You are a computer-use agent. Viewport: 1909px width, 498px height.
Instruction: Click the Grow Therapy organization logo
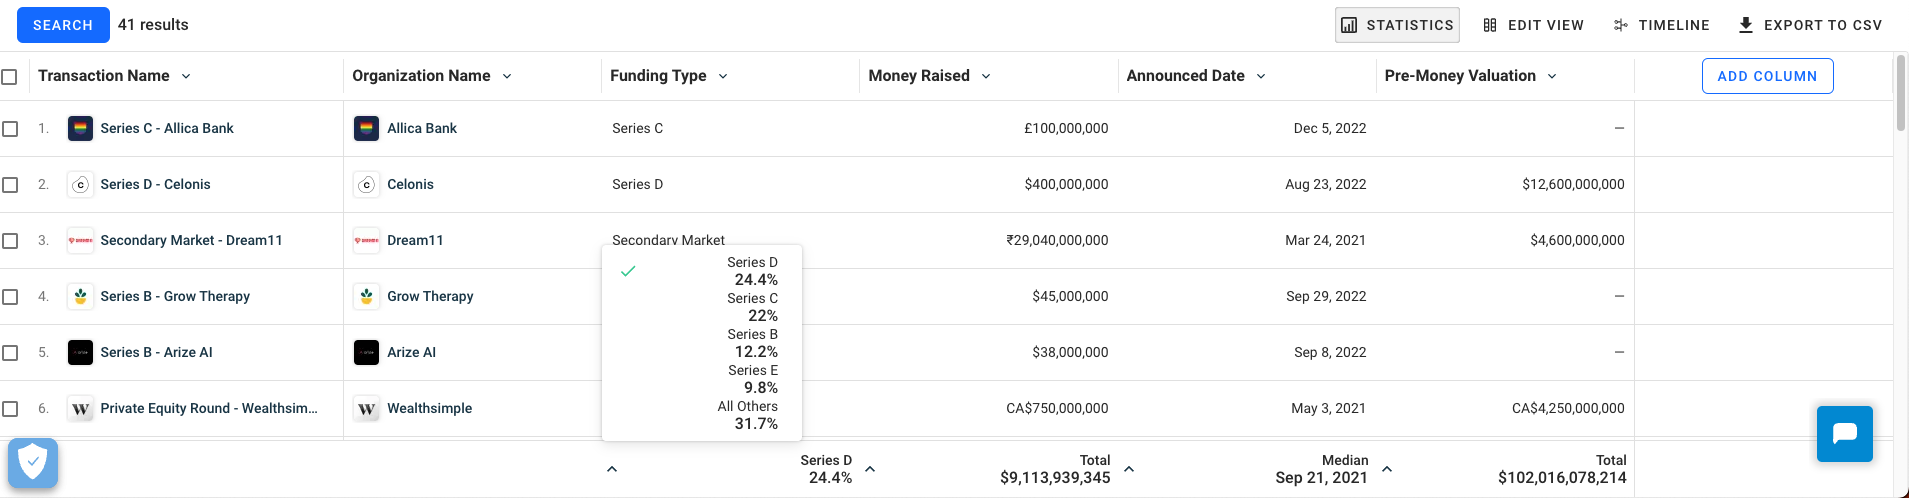pyautogui.click(x=366, y=297)
